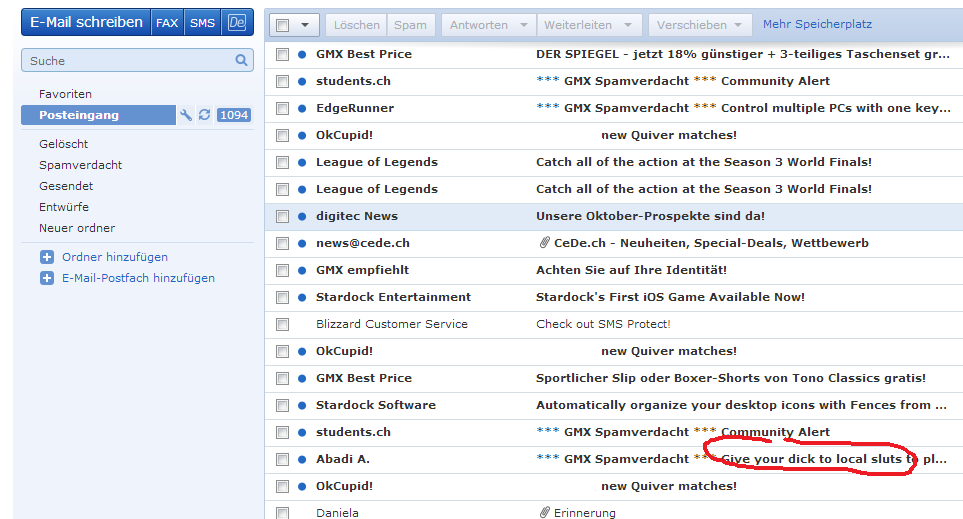Open the Gesendet folder
This screenshot has width=963, height=519.
point(66,185)
